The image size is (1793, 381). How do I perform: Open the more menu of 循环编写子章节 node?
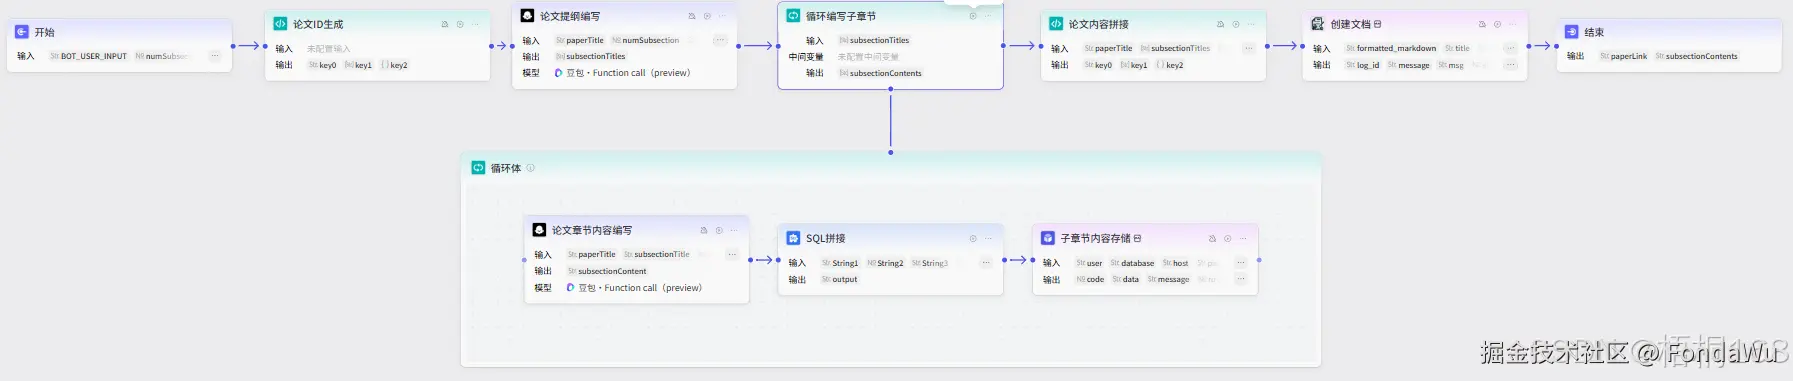click(x=988, y=16)
